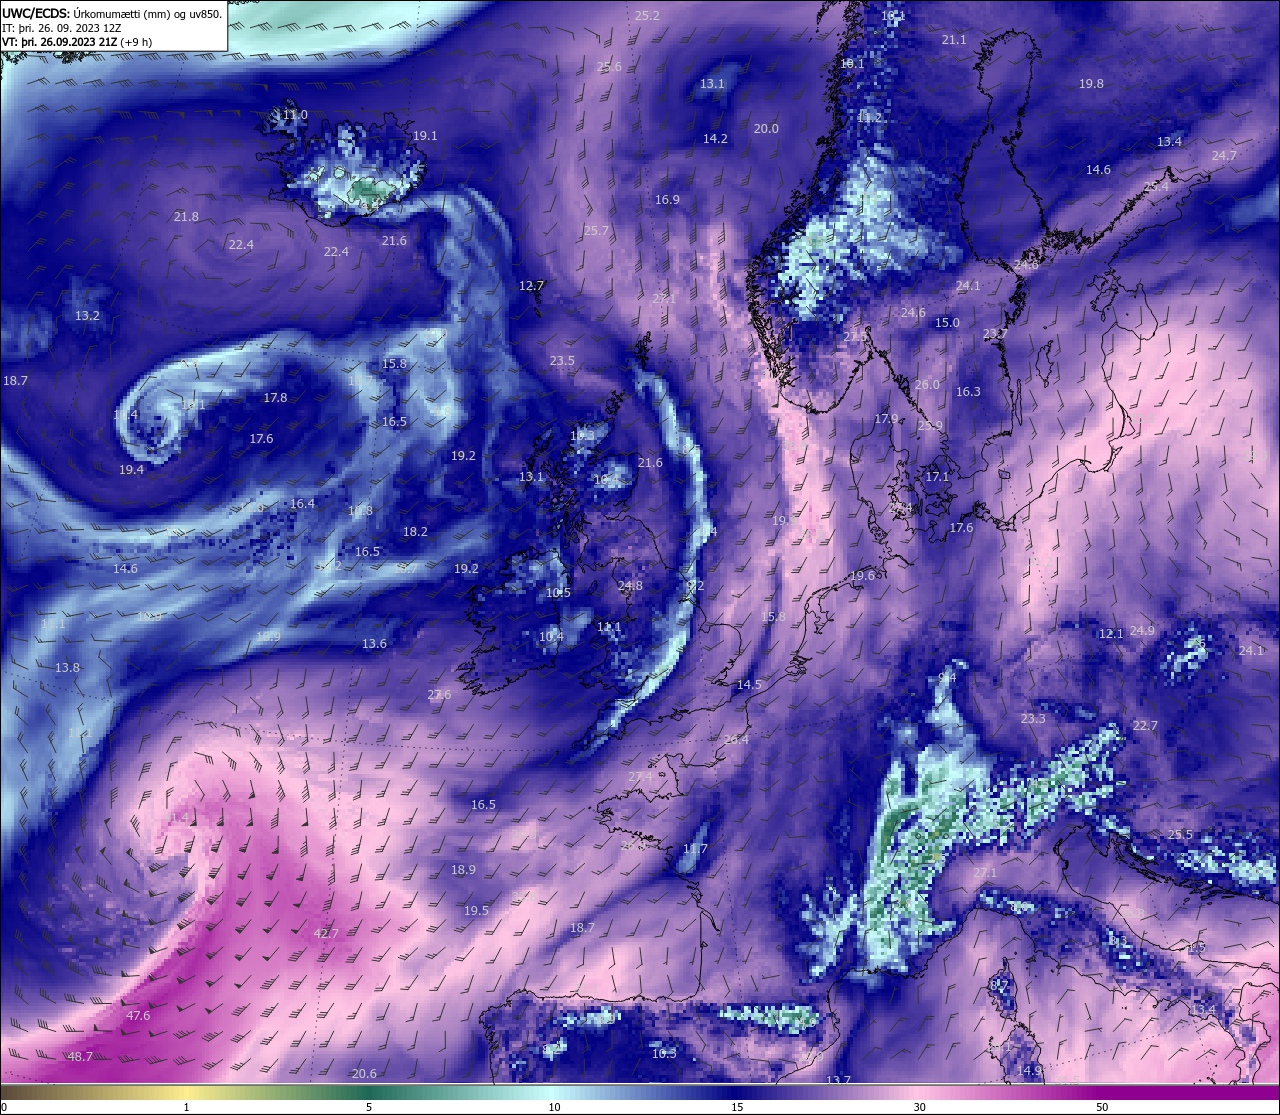
Task: Click the 11.0 value over Iceland
Action: pos(295,115)
